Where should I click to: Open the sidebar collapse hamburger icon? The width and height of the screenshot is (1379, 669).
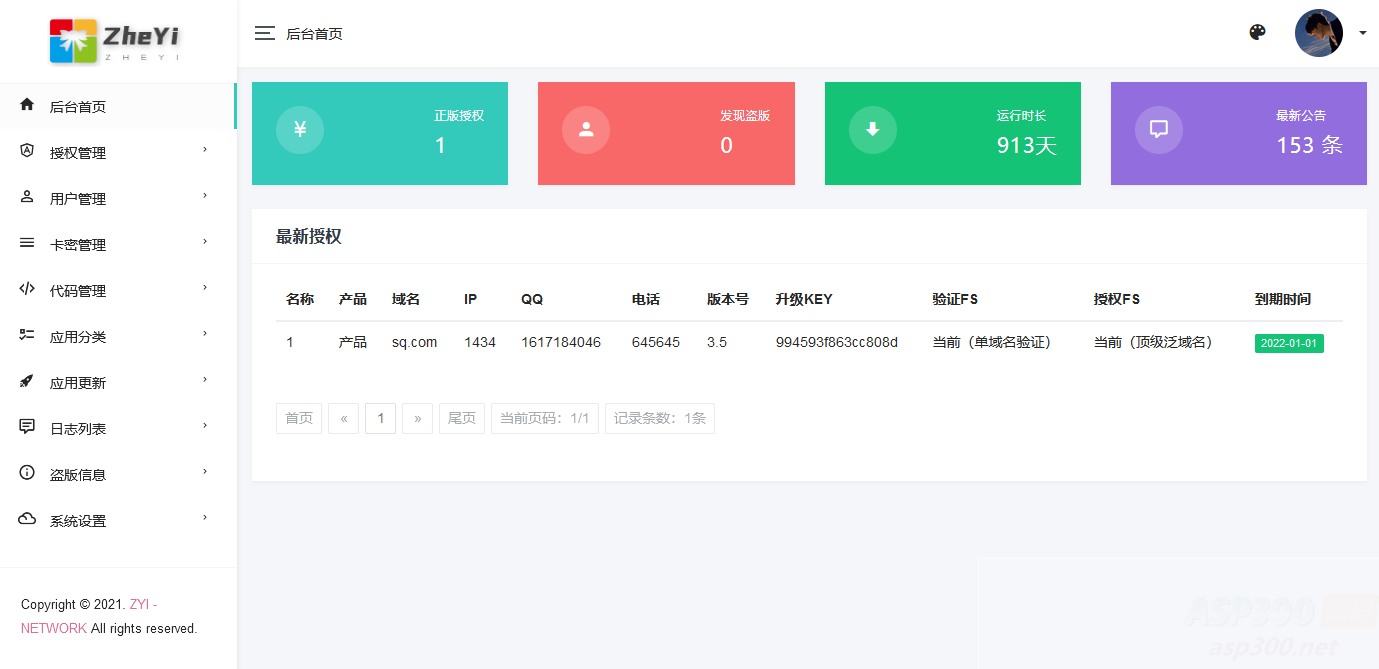coord(264,32)
